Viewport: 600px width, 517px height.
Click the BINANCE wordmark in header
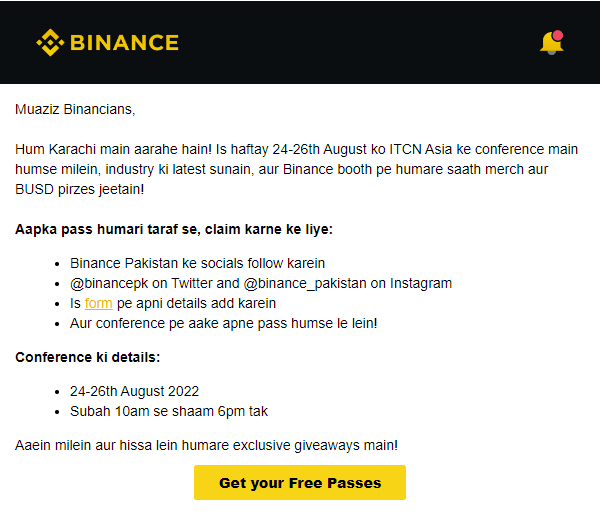tap(124, 42)
